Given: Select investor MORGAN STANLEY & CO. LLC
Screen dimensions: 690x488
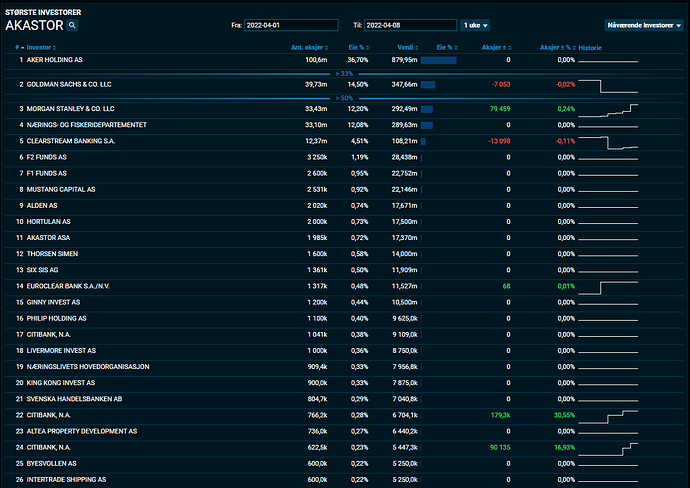Looking at the screenshot, I should 70,109.
